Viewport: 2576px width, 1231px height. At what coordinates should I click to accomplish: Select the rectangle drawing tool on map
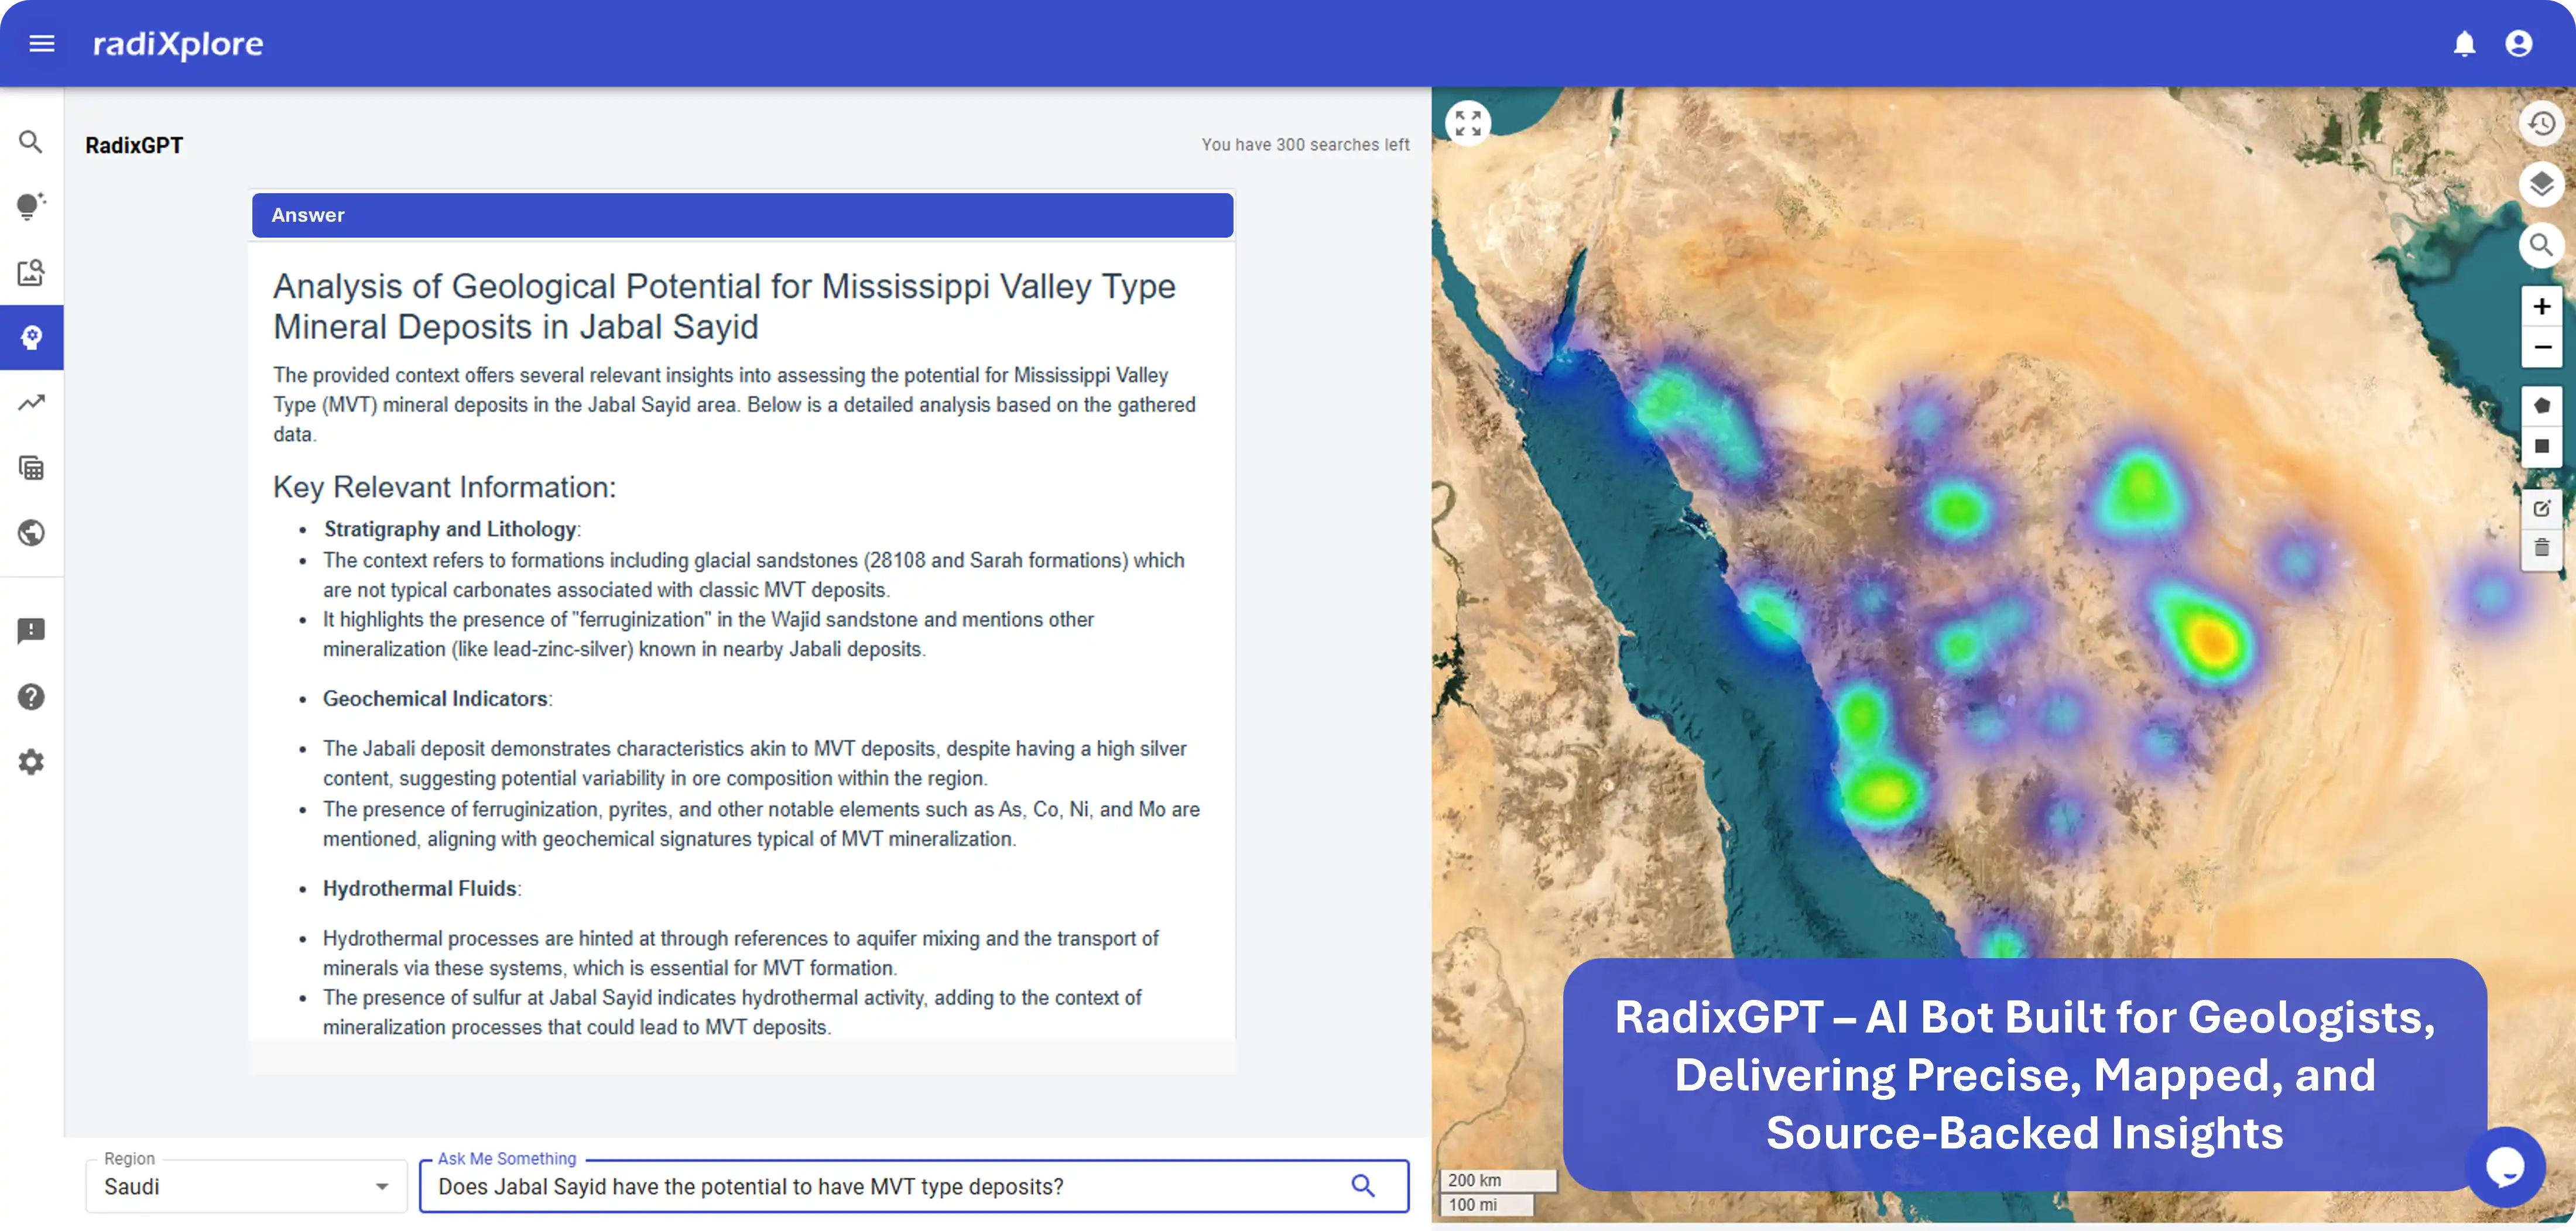coord(2541,446)
